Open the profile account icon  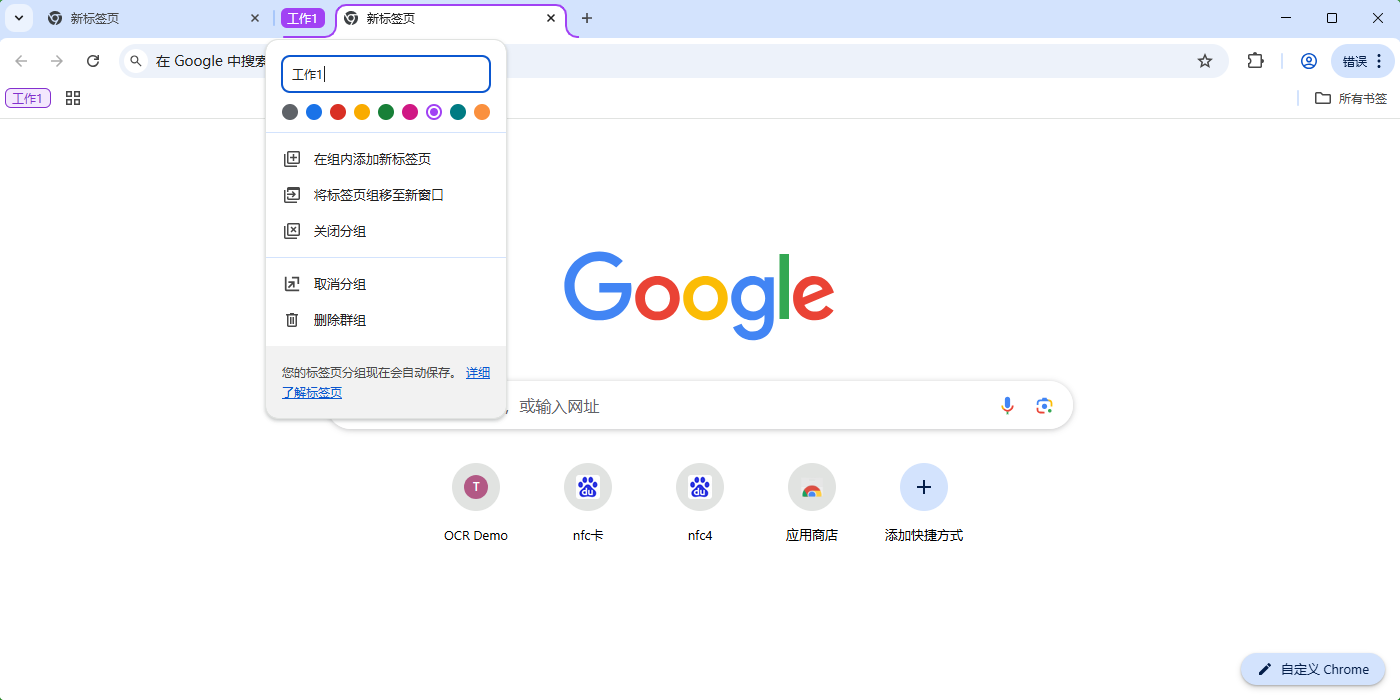1308,61
